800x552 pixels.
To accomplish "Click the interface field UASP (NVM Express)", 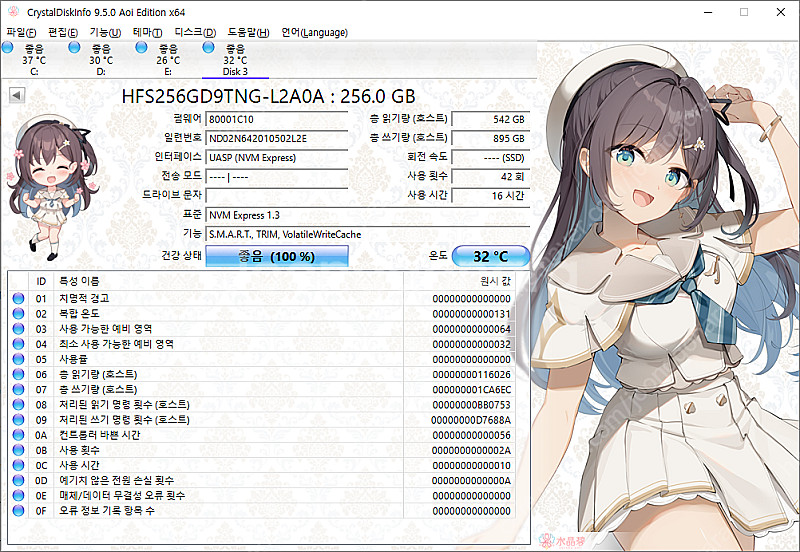I will coord(277,158).
